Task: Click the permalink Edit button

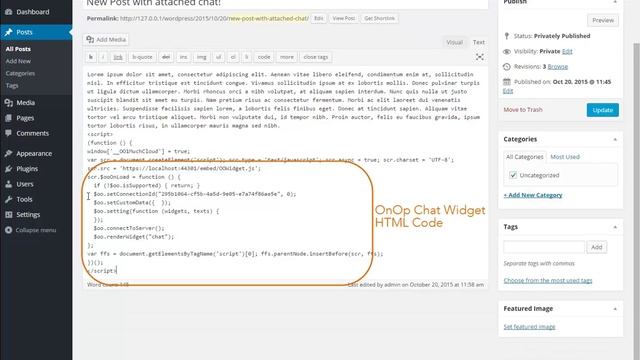Action: tap(318, 18)
